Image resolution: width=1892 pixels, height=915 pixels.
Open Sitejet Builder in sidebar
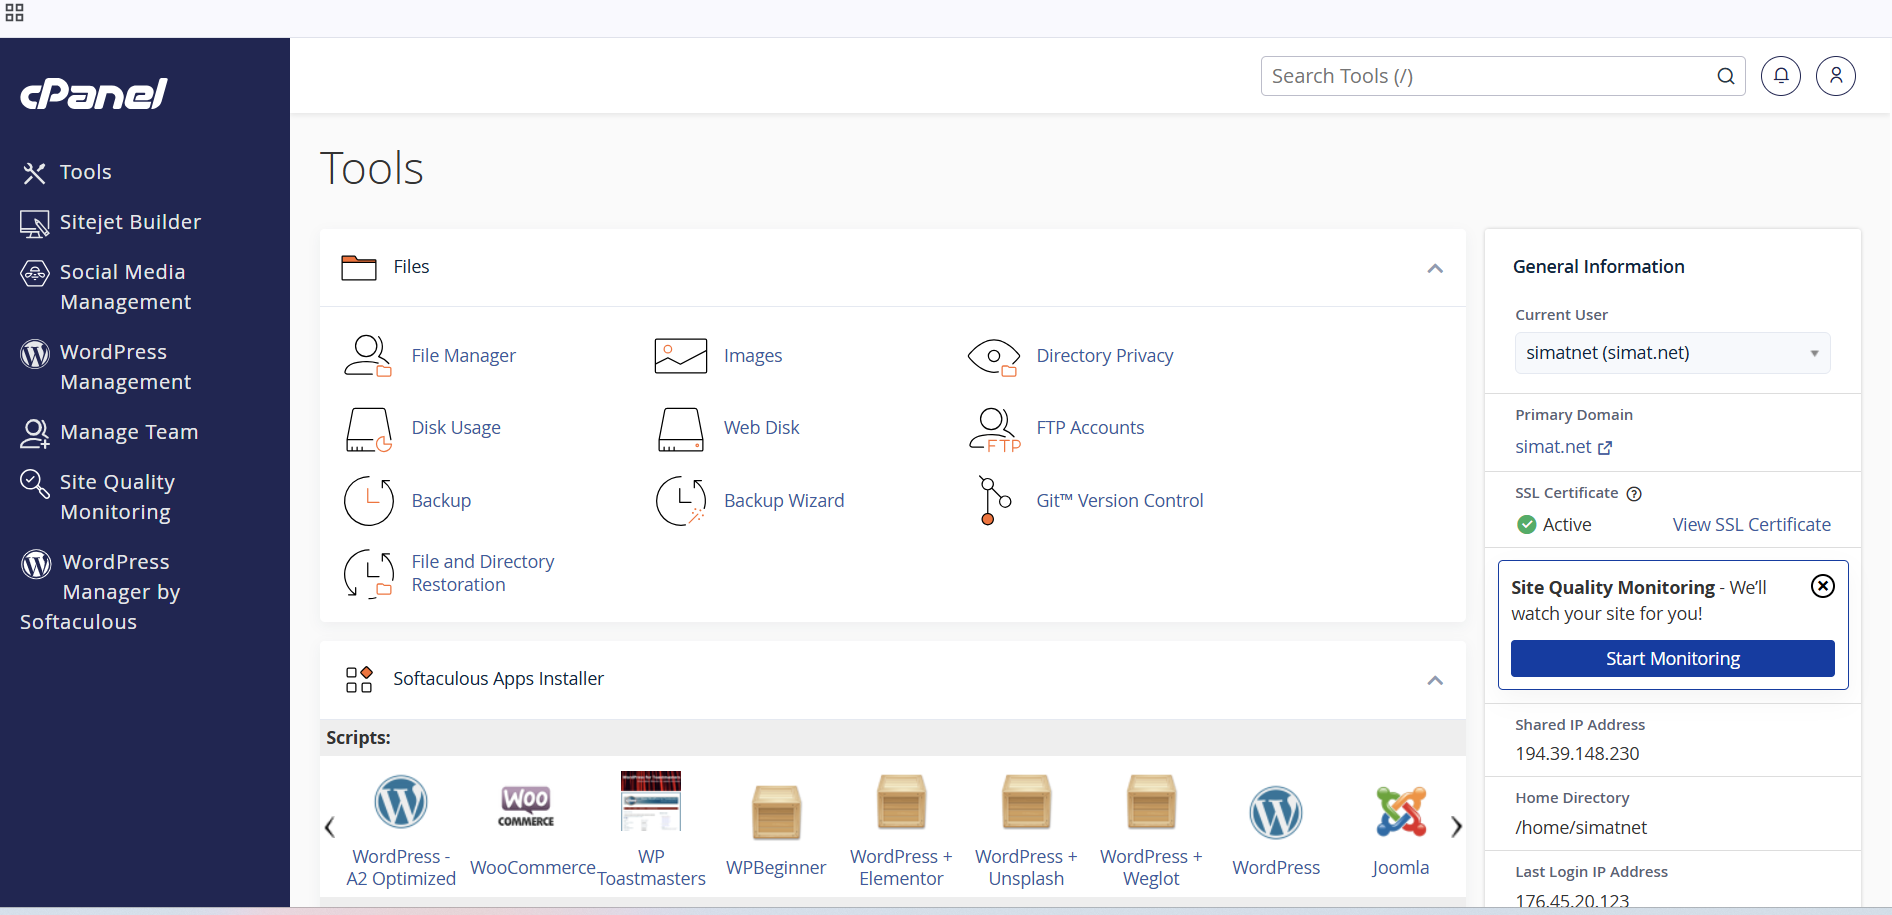coord(130,222)
